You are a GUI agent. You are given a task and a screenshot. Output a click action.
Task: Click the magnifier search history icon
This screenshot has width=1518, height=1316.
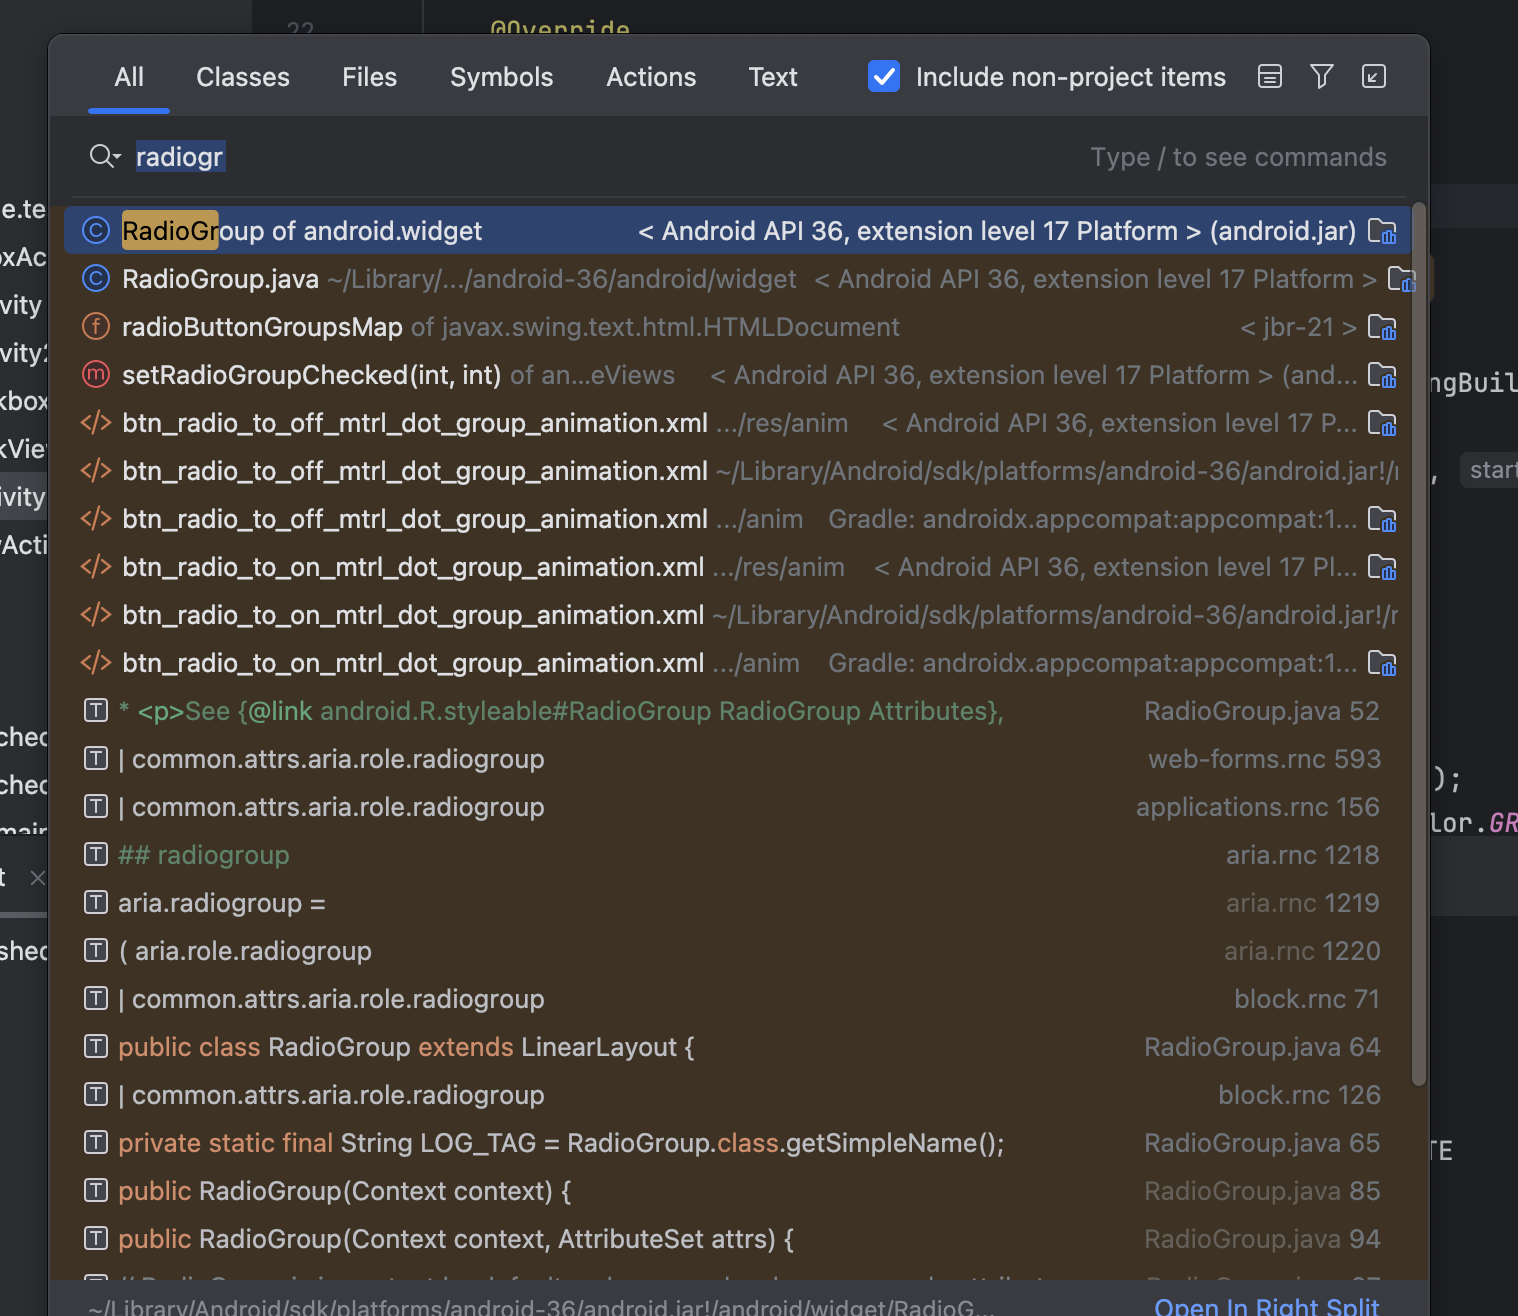pyautogui.click(x=104, y=157)
